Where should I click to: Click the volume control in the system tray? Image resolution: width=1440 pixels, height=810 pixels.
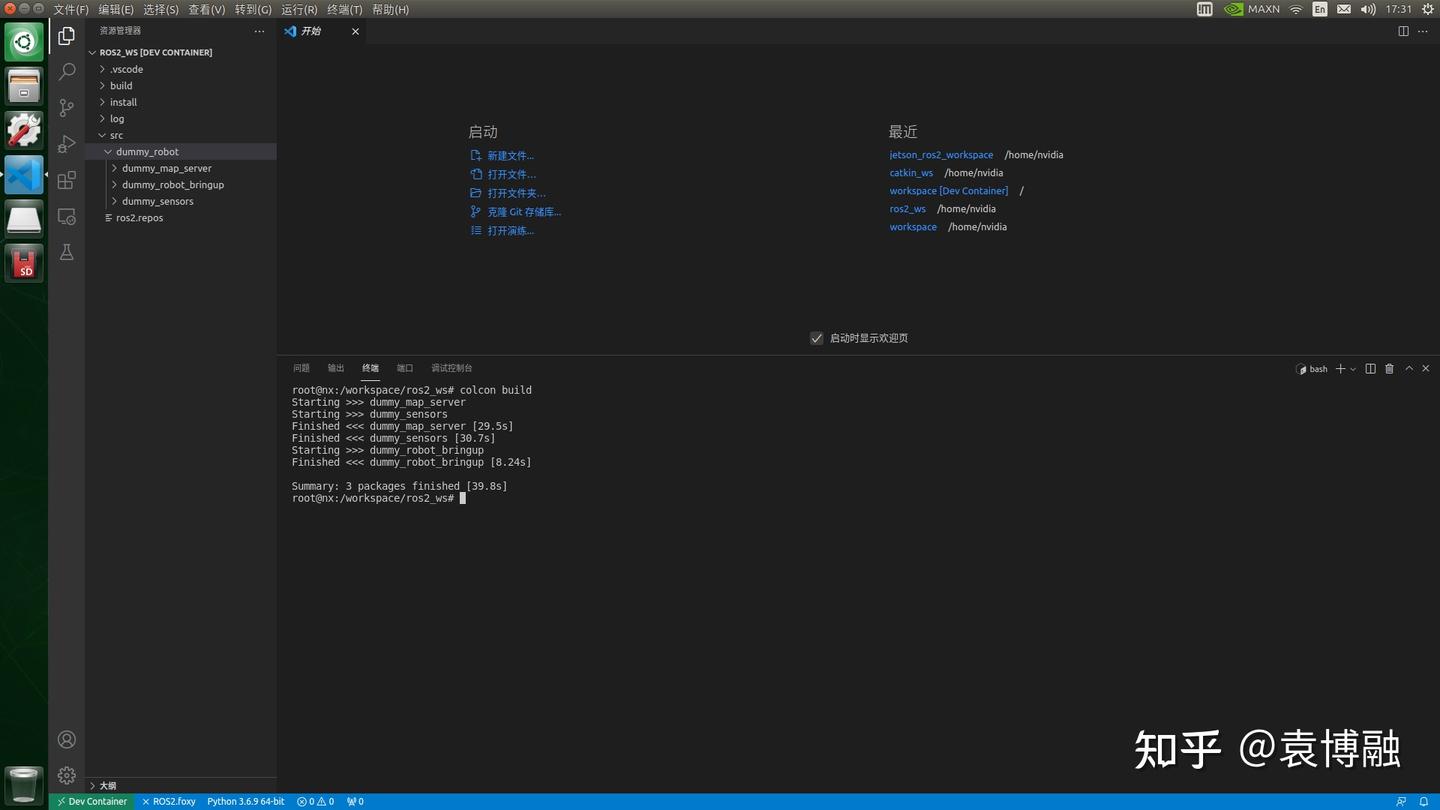click(x=1367, y=9)
